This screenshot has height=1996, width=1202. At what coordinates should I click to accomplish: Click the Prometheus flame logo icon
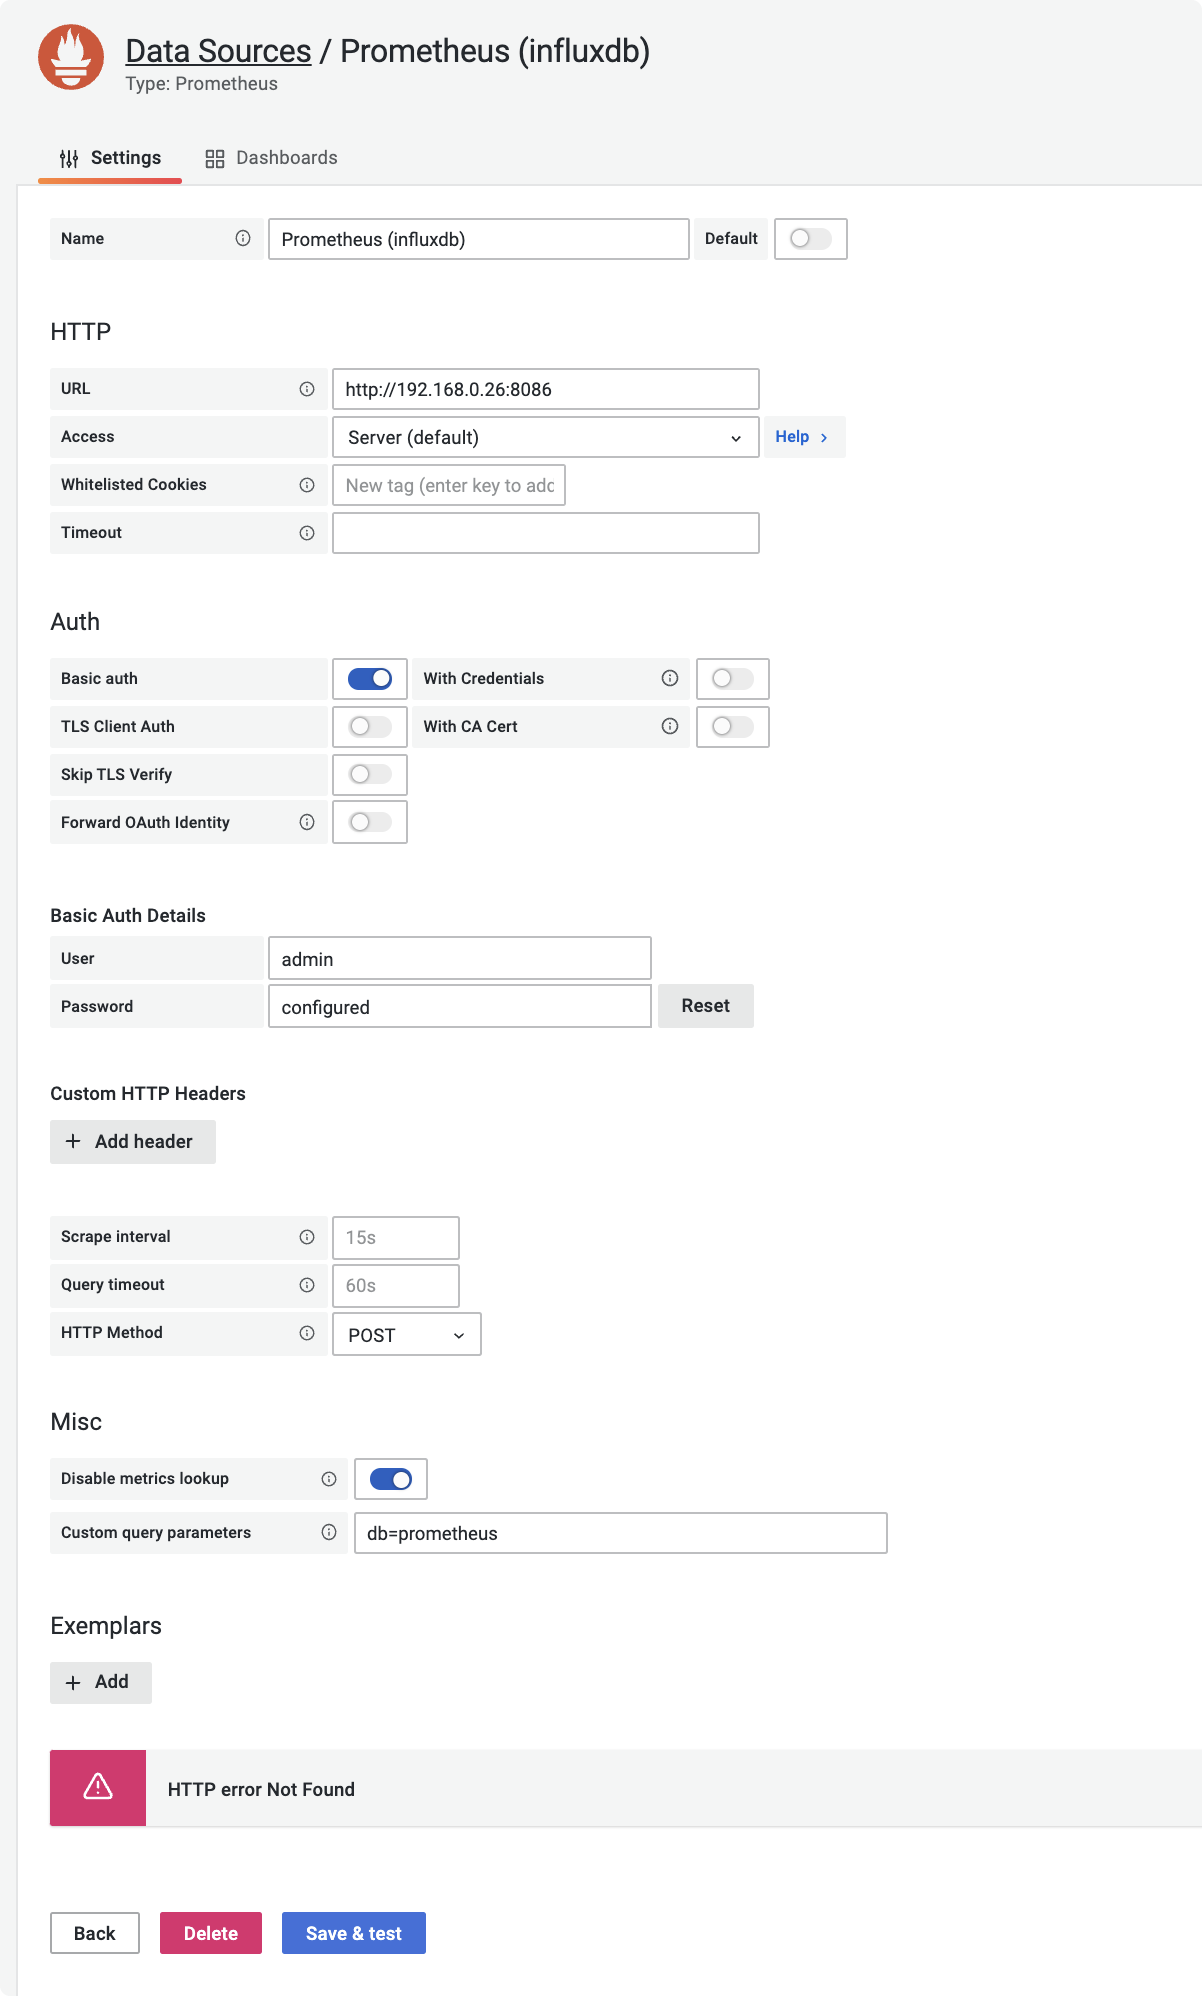tap(71, 58)
